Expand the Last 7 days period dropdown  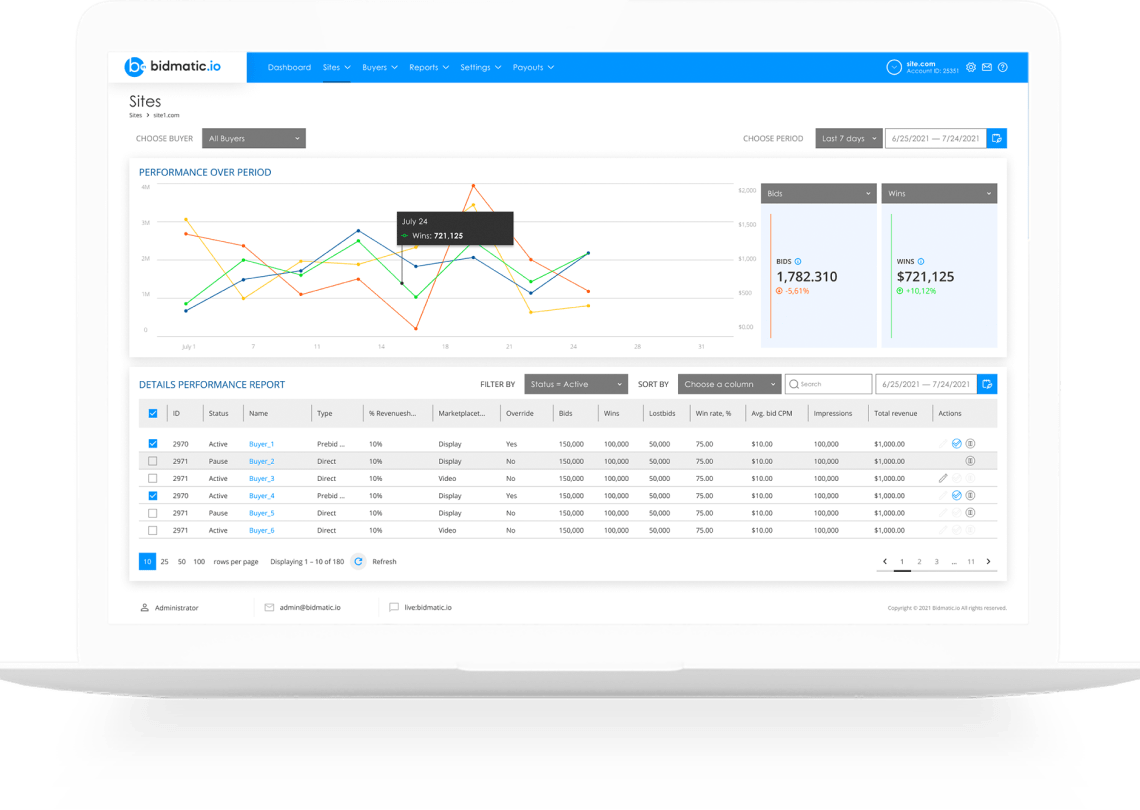click(x=848, y=138)
